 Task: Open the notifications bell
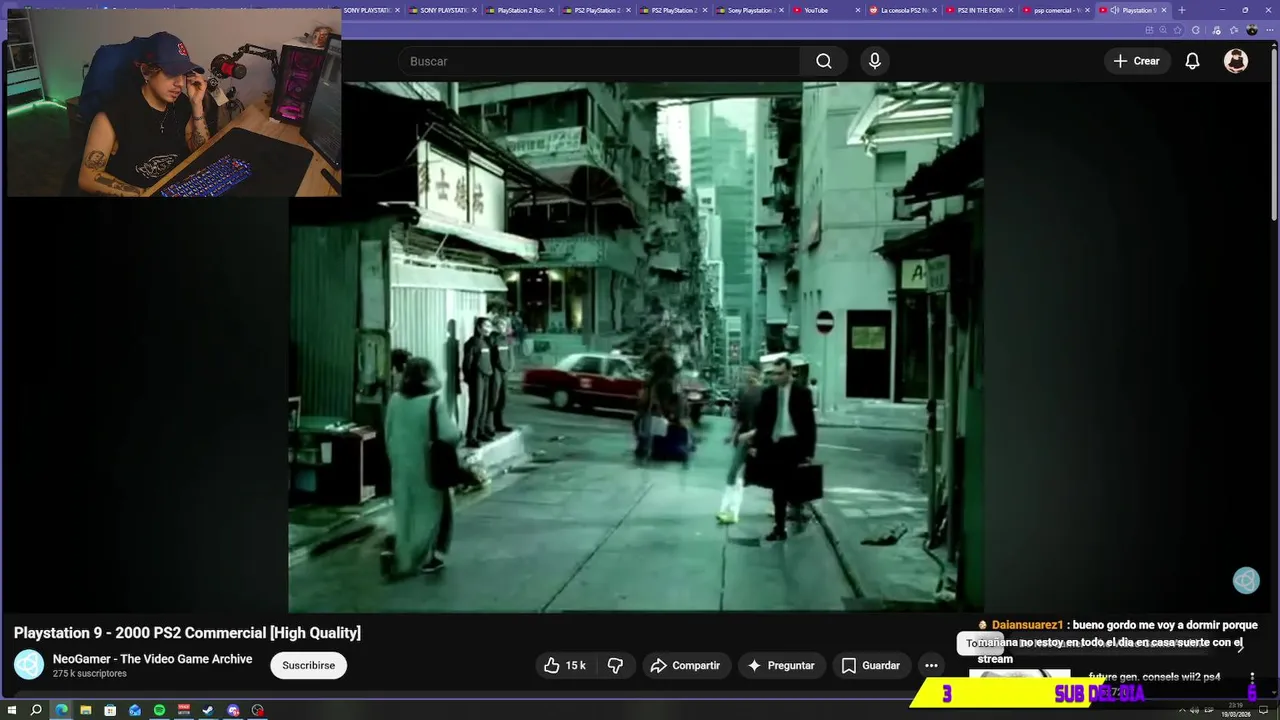tap(1192, 61)
